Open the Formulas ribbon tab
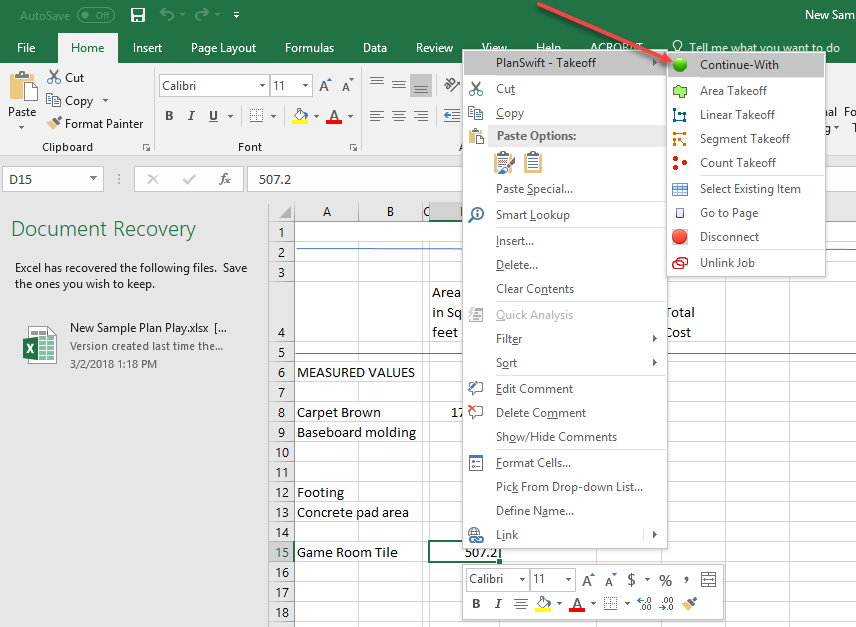Viewport: 856px width, 627px height. [309, 48]
